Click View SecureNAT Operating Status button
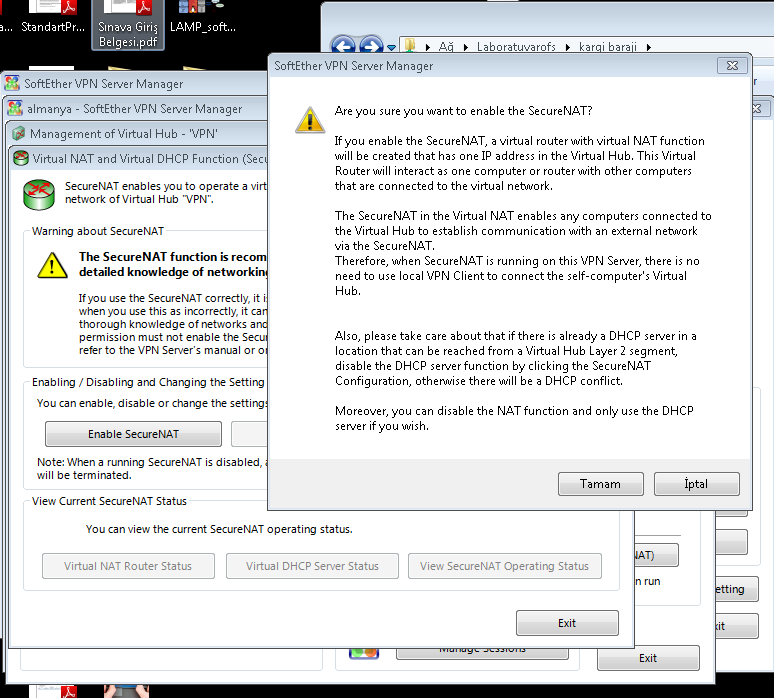This screenshot has width=774, height=698. tap(504, 566)
